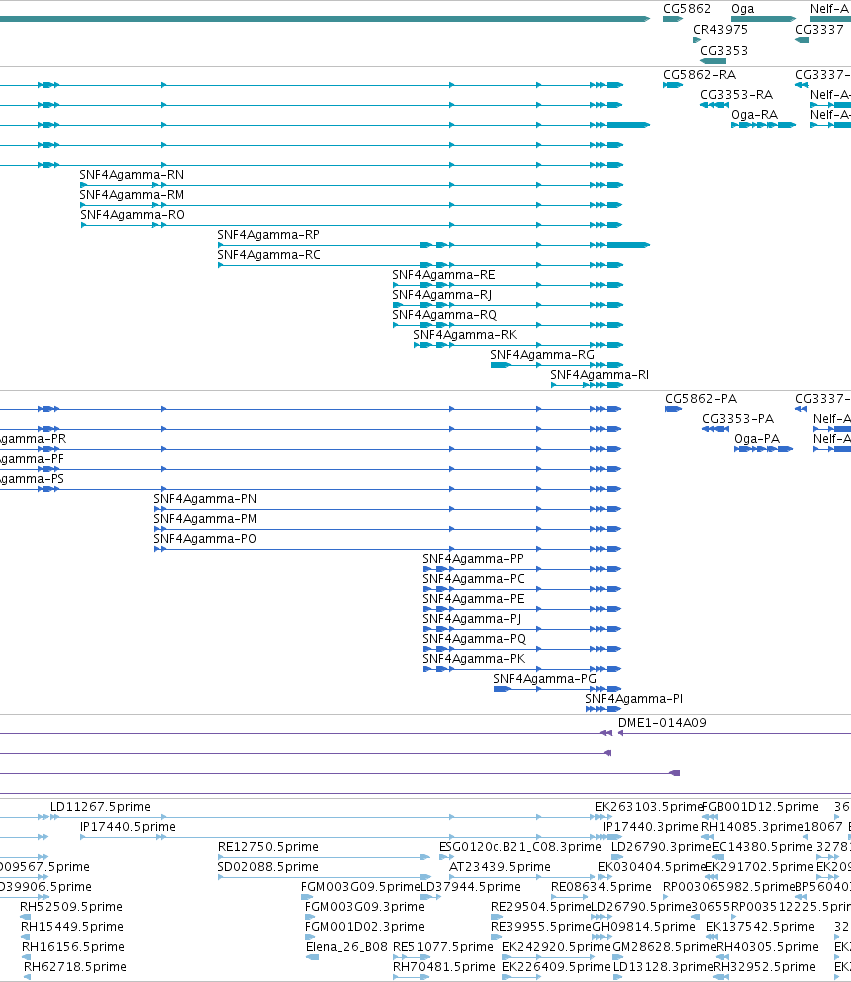Click transcript SNF4Agamma-RI

click(x=600, y=375)
